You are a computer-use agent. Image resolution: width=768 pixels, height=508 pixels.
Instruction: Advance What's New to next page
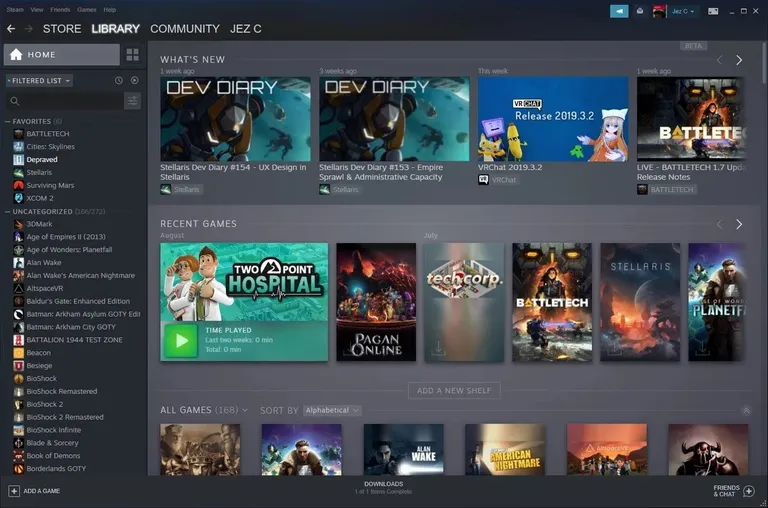(739, 60)
